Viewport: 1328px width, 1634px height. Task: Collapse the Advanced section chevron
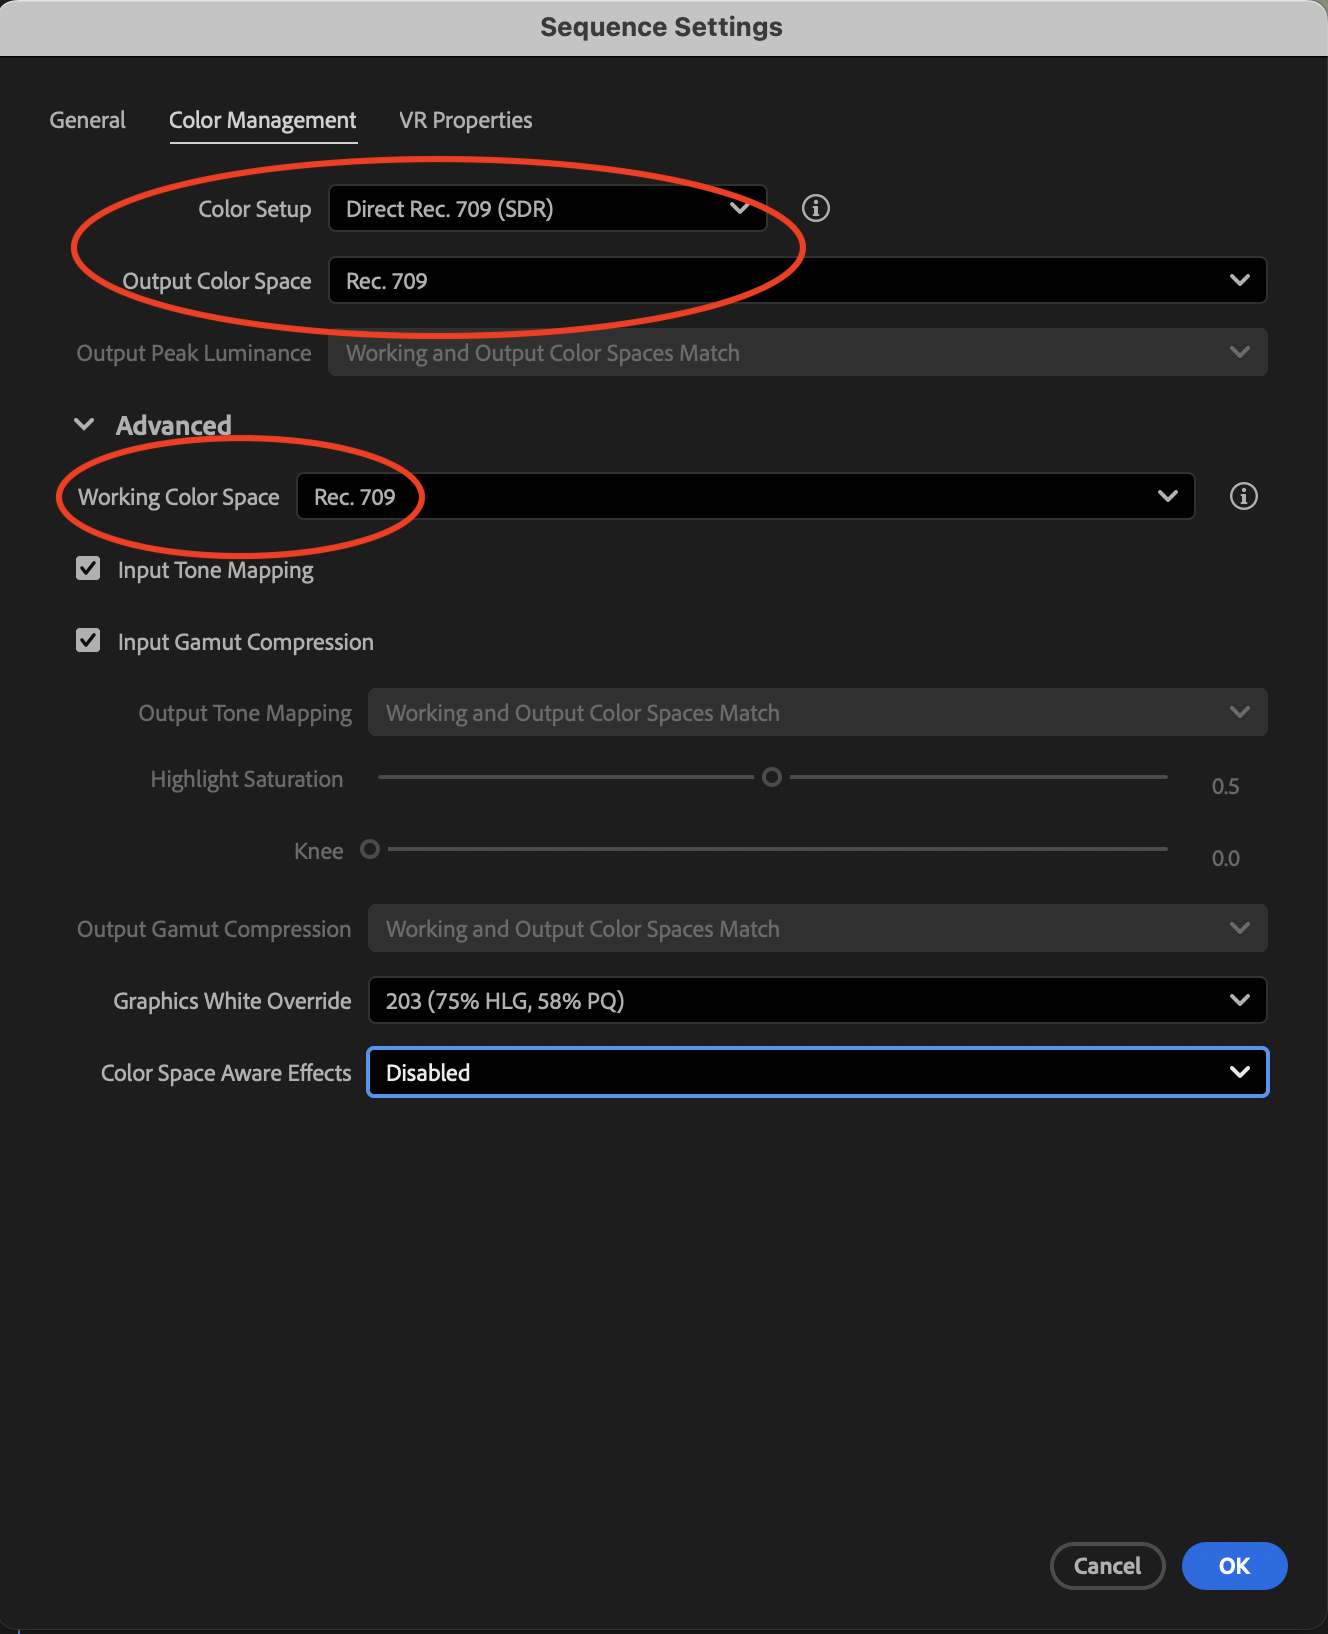click(85, 425)
